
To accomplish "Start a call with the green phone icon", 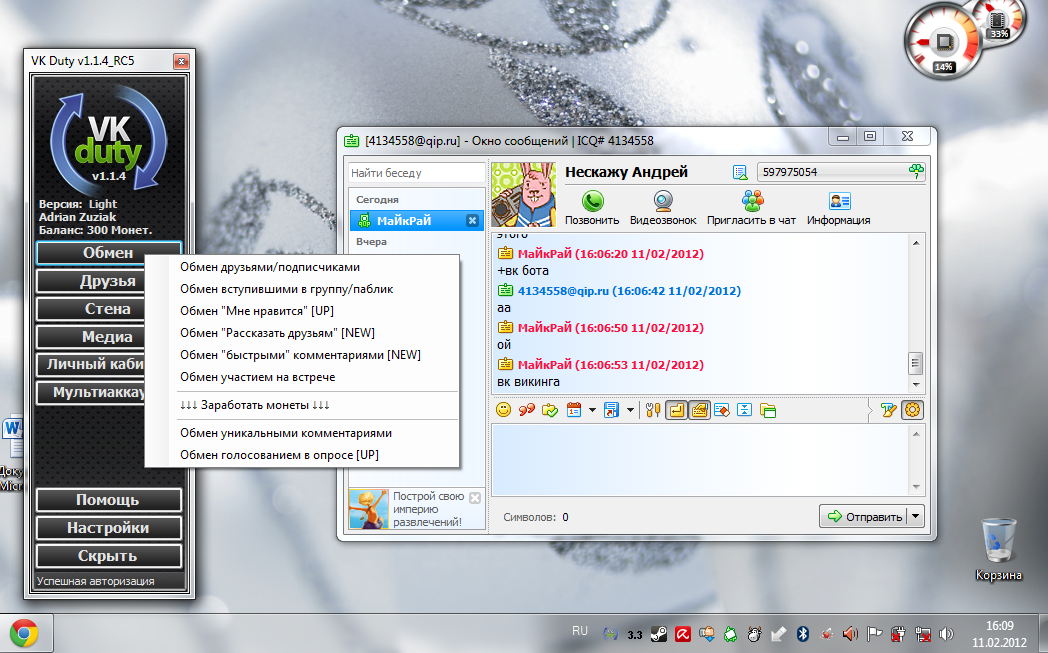I will tap(592, 201).
